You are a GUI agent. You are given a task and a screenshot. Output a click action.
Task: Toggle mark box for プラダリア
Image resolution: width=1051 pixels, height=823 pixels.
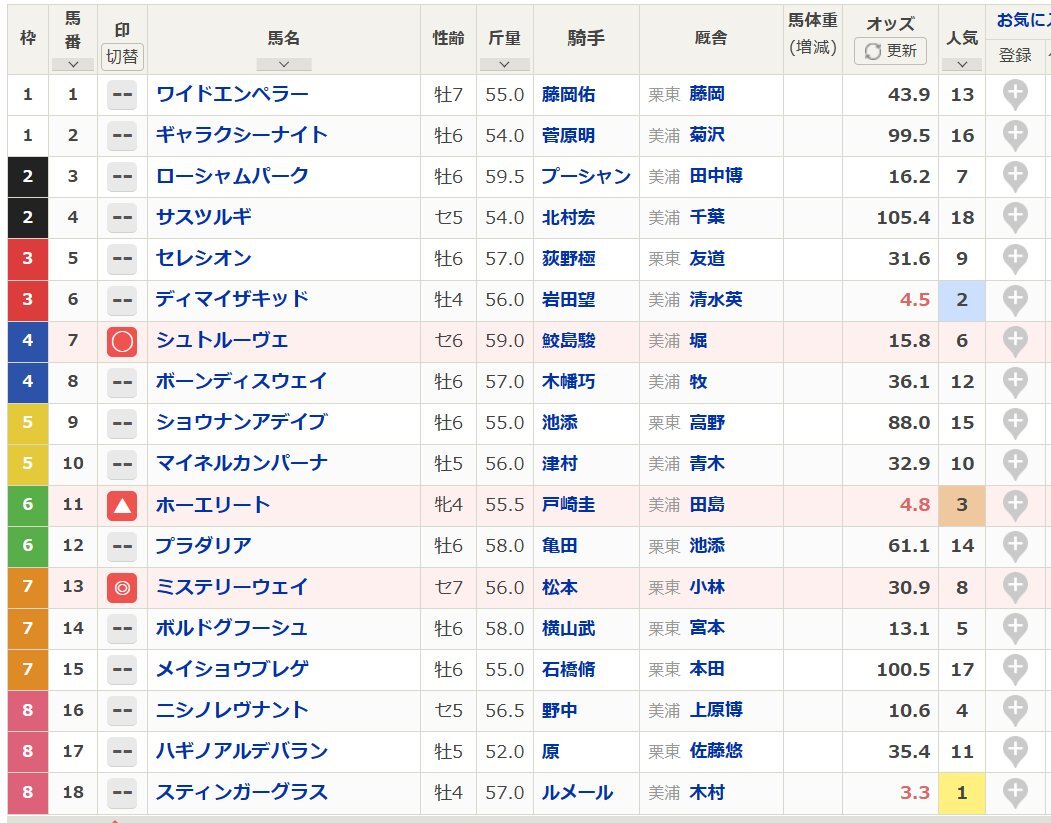tap(122, 546)
